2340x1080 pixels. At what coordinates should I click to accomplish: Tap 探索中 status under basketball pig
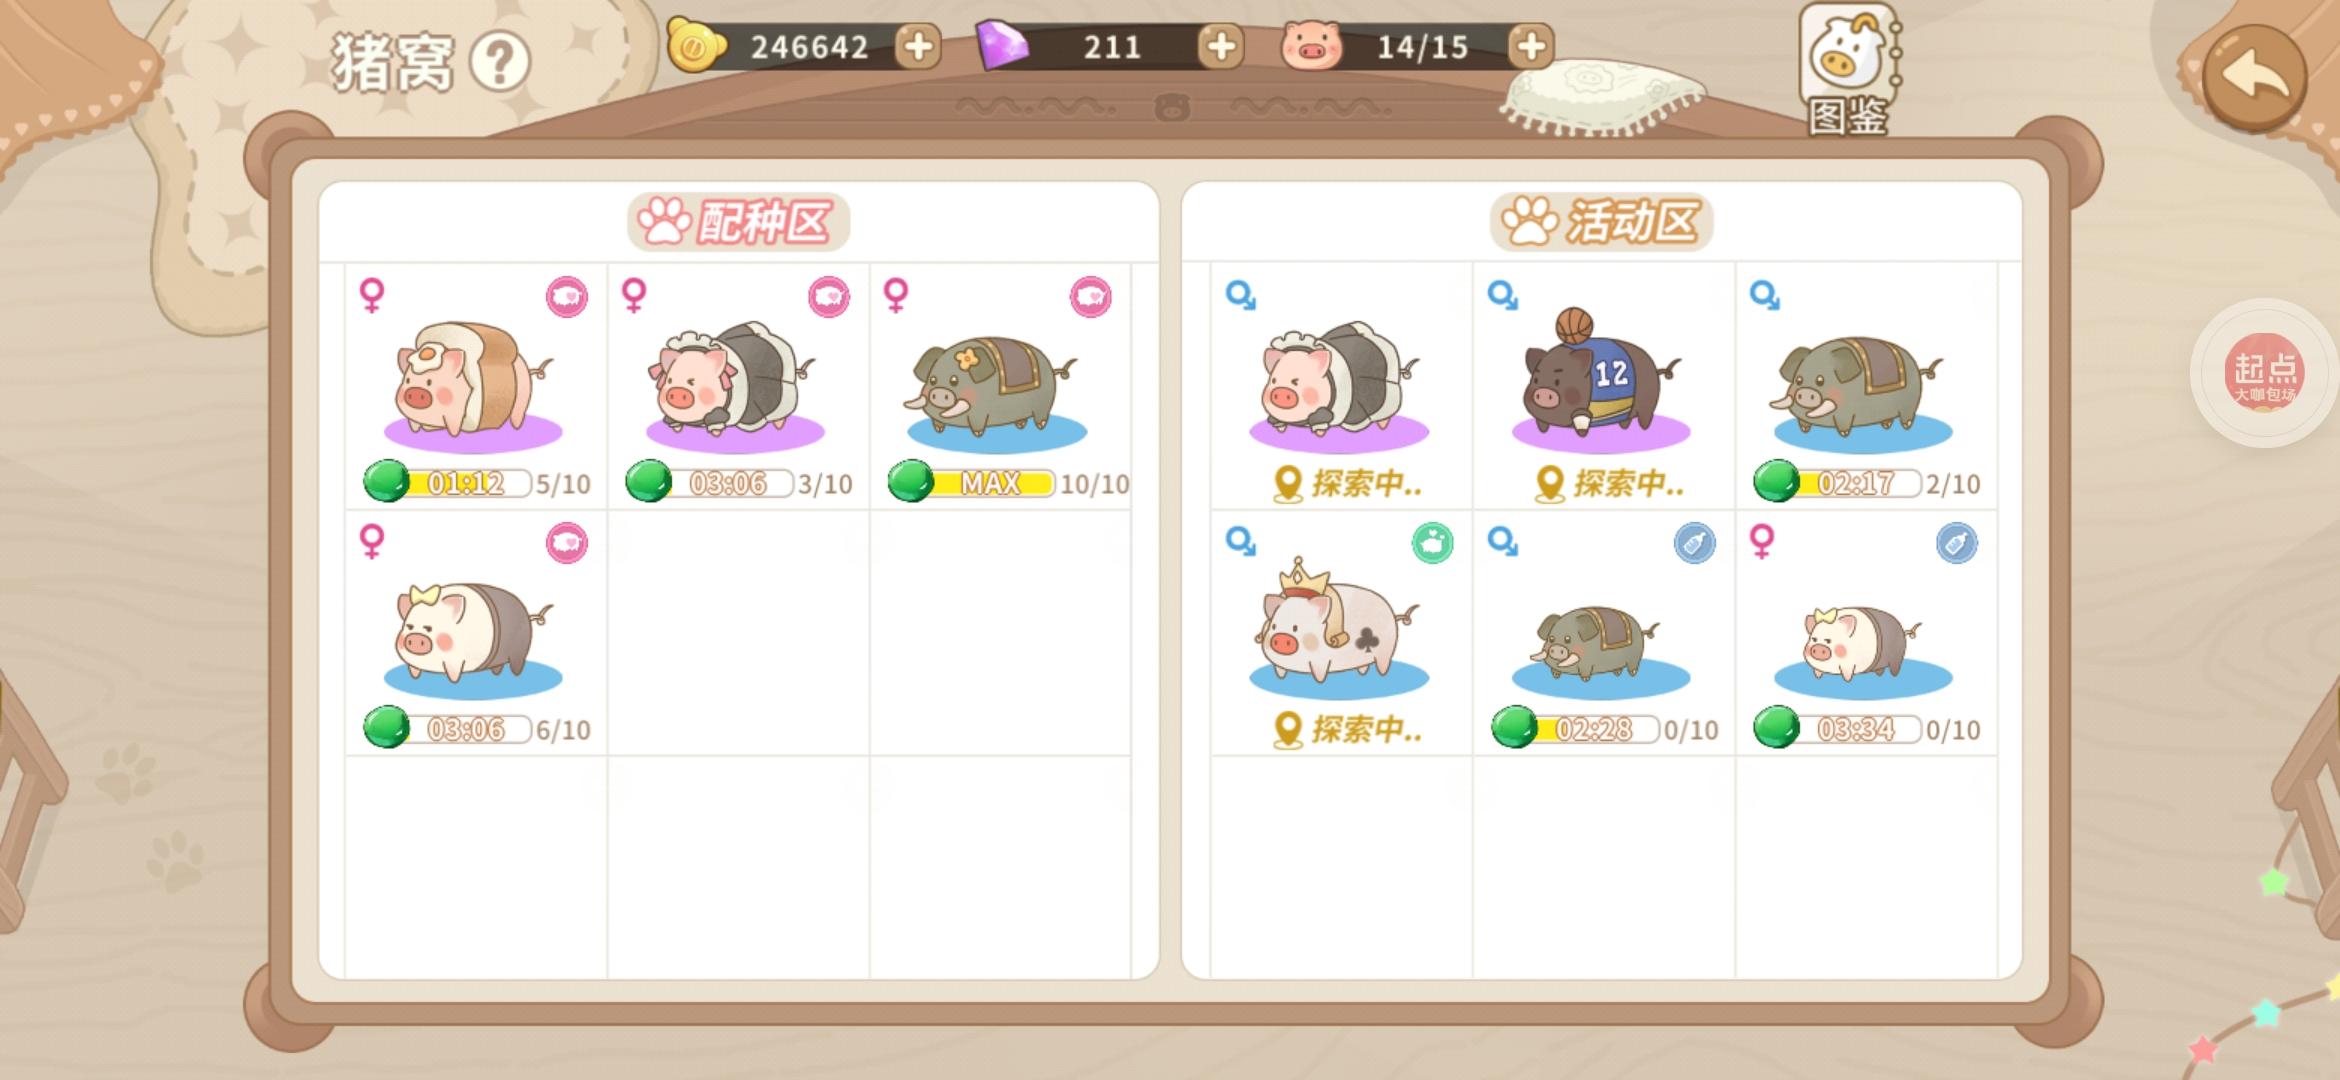(x=1610, y=484)
